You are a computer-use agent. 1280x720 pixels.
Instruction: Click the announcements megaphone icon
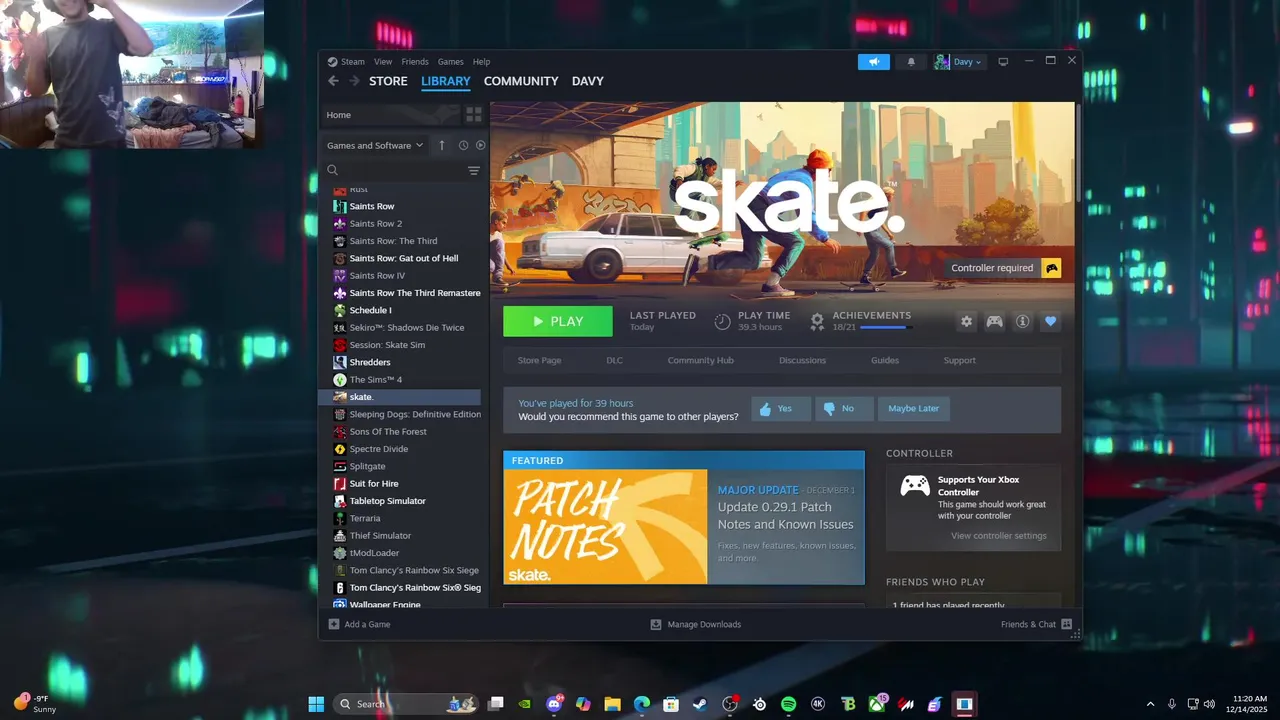tap(873, 62)
